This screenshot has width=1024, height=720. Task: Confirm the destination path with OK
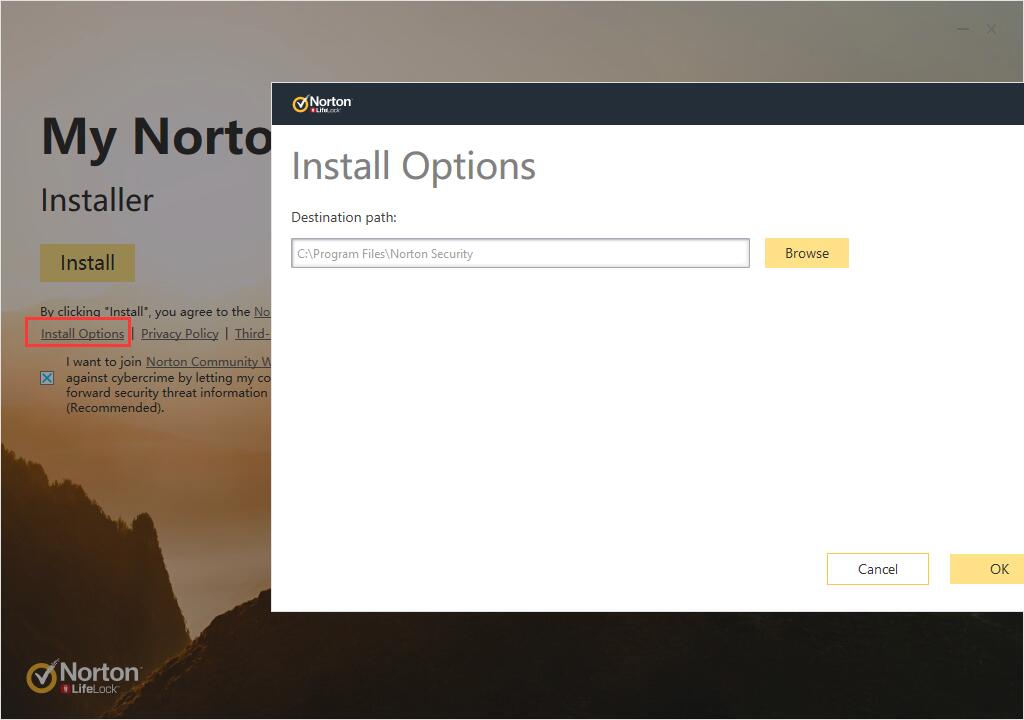point(997,568)
